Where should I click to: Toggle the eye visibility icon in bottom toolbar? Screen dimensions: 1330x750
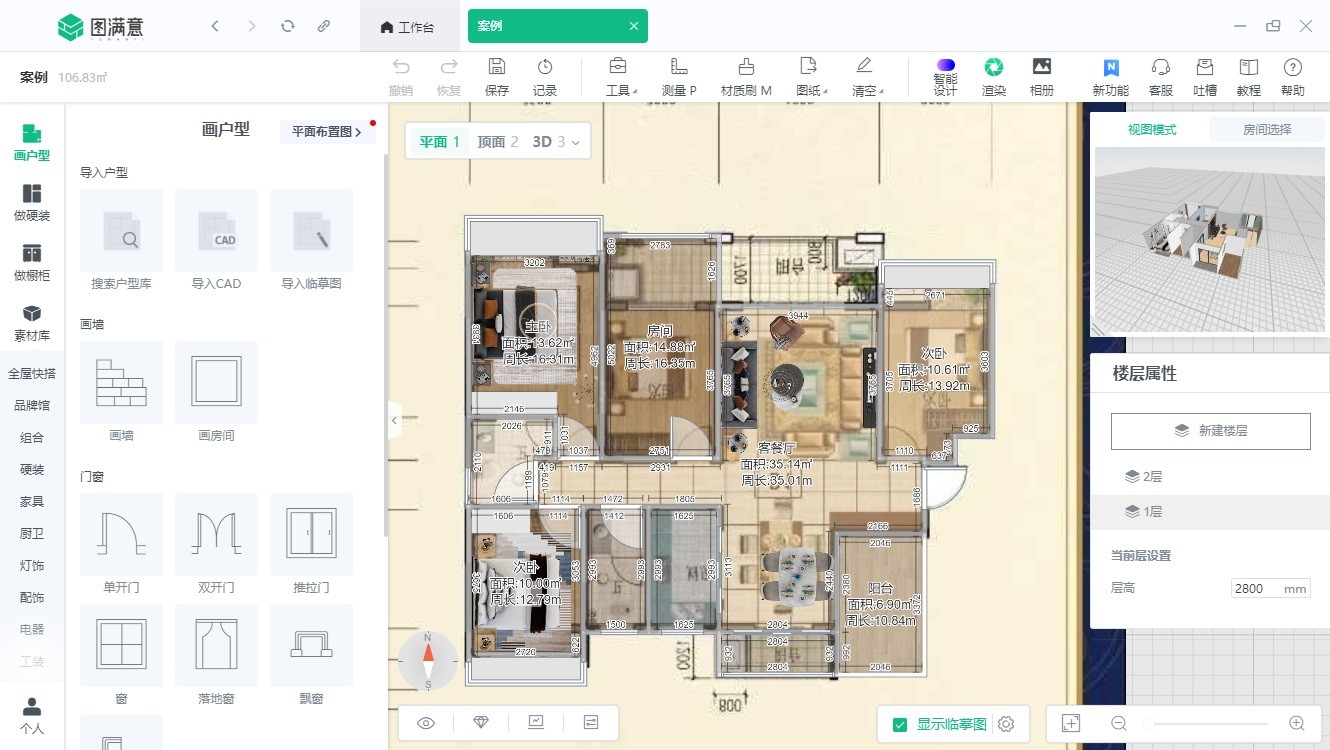(426, 723)
